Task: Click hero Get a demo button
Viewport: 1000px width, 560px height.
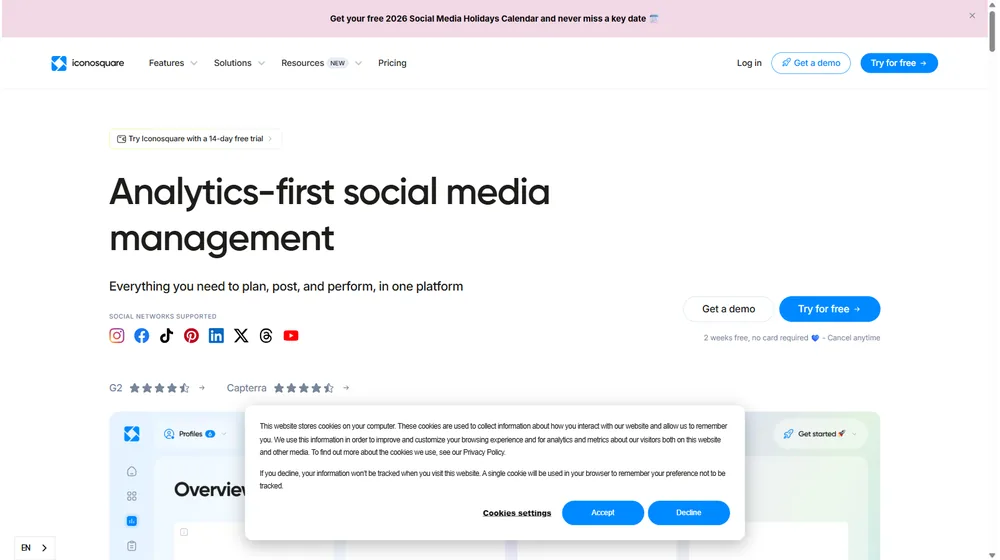Action: point(728,309)
